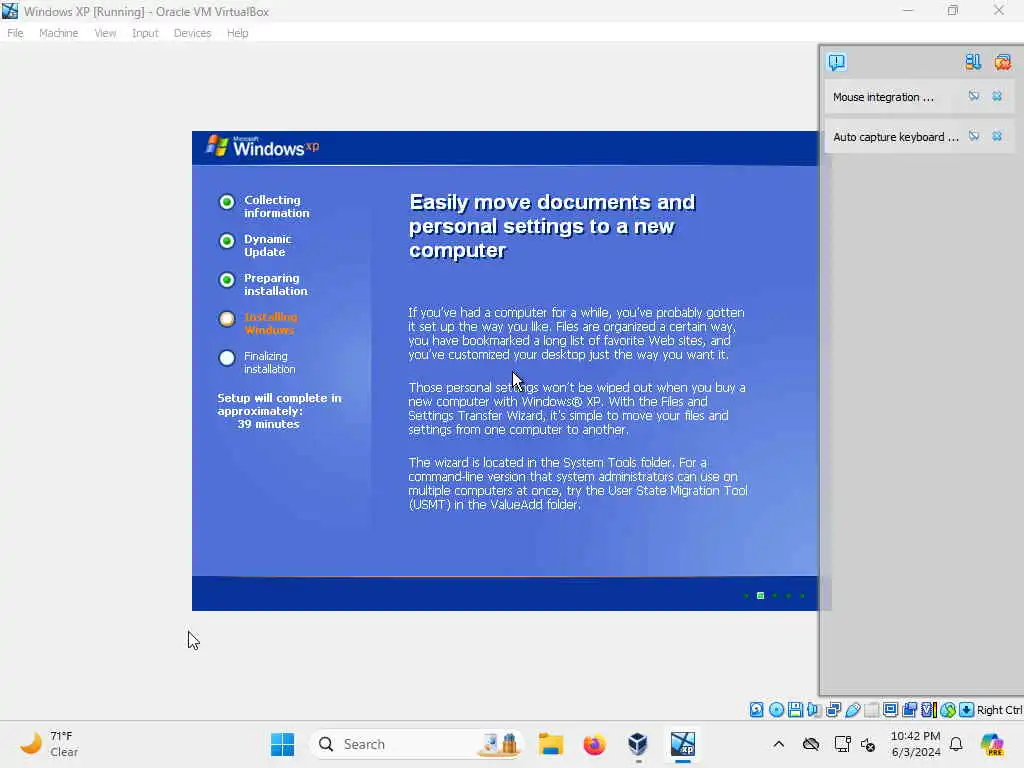The width and height of the screenshot is (1024, 768).
Task: Click the taskbar Search box
Action: [417, 744]
